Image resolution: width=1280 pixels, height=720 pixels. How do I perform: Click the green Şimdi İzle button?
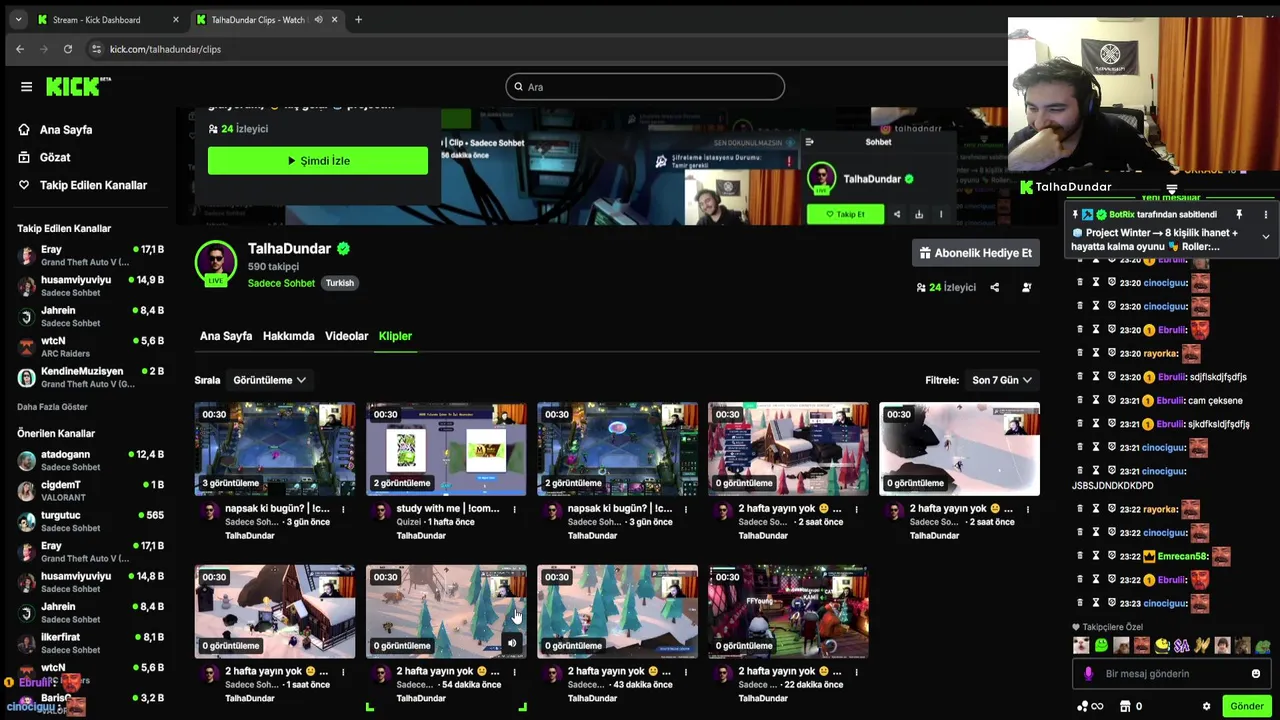(318, 160)
